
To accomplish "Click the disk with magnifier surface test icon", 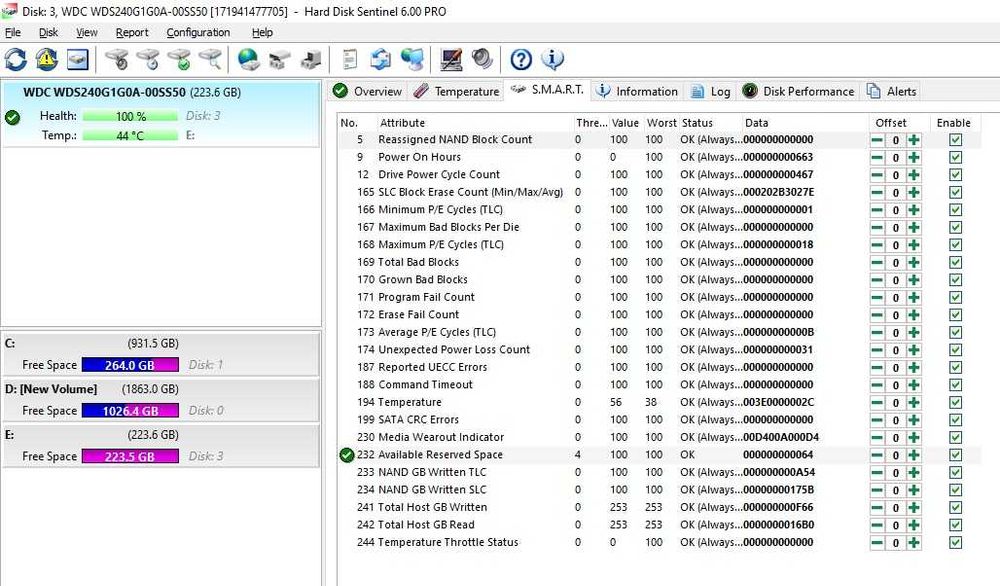I will pos(210,59).
